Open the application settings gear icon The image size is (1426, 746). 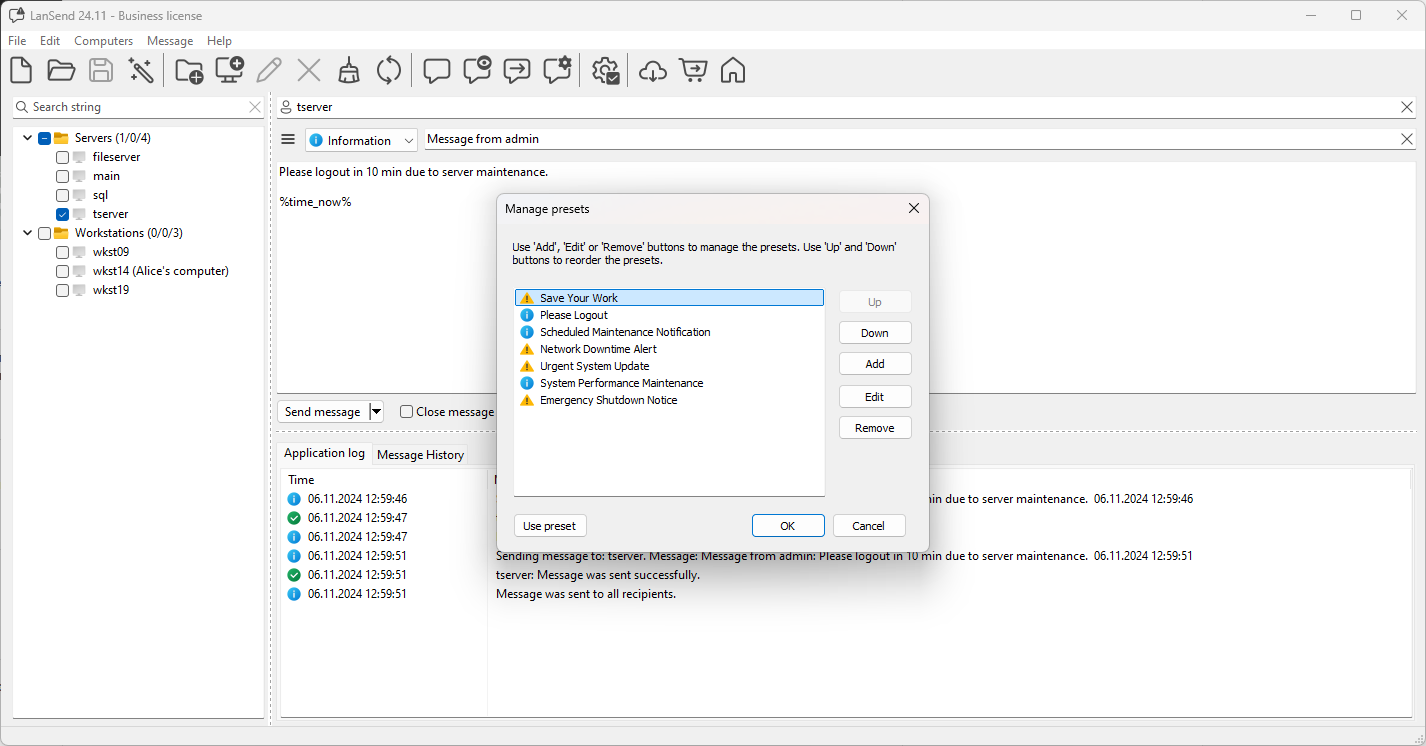pyautogui.click(x=605, y=70)
